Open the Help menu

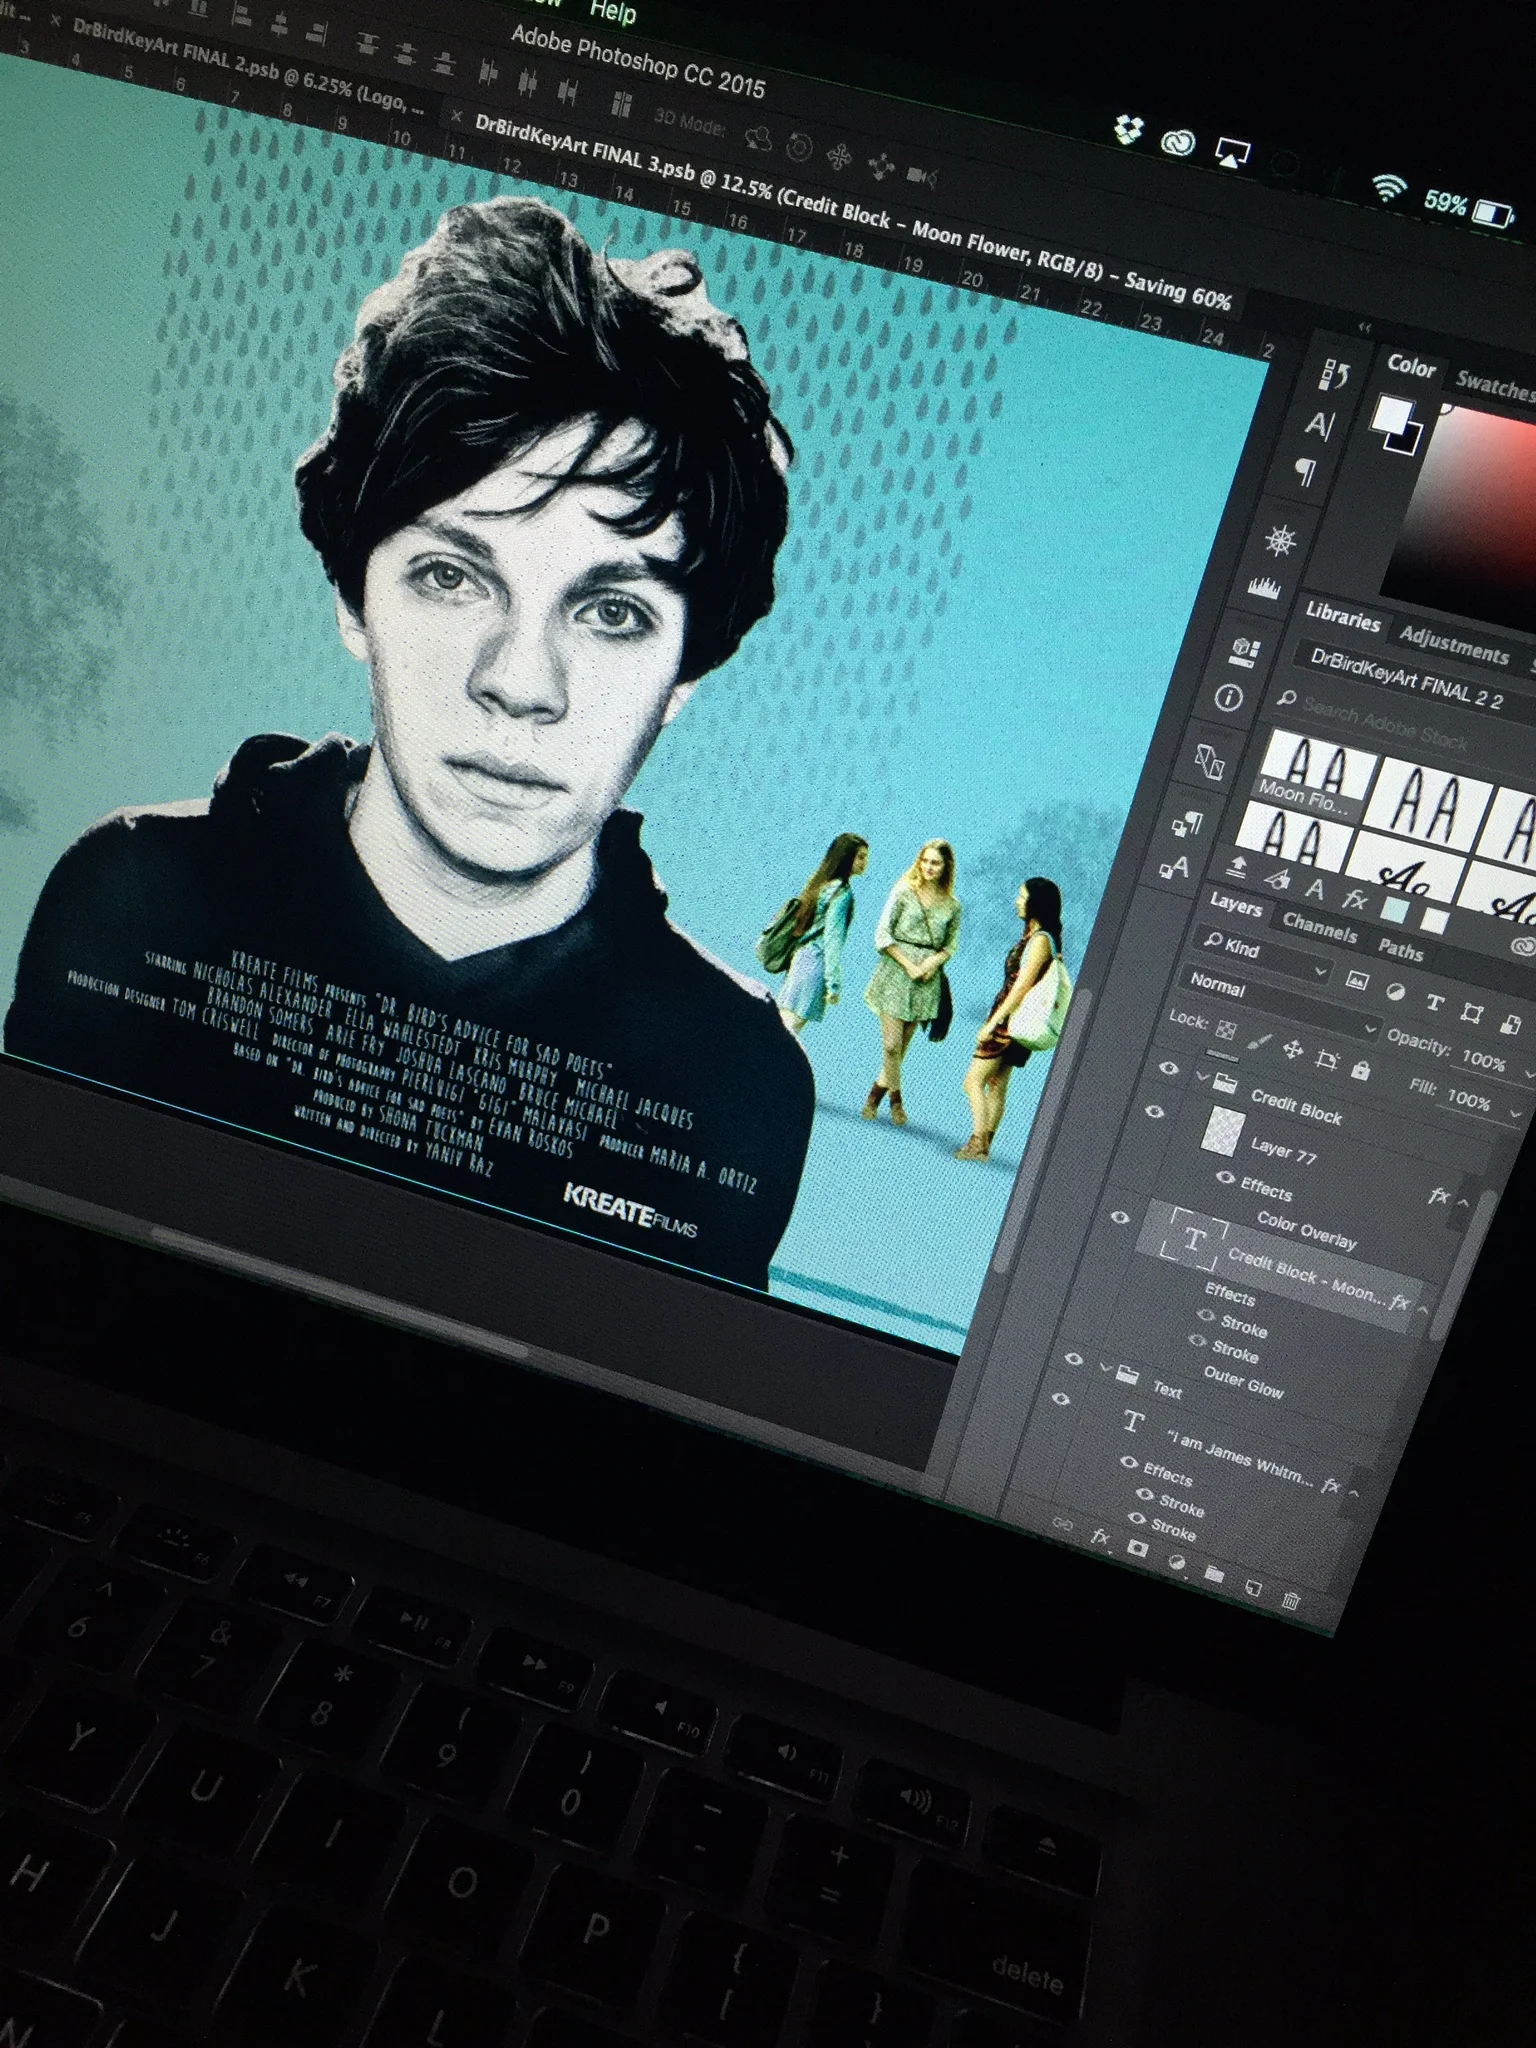tap(613, 12)
